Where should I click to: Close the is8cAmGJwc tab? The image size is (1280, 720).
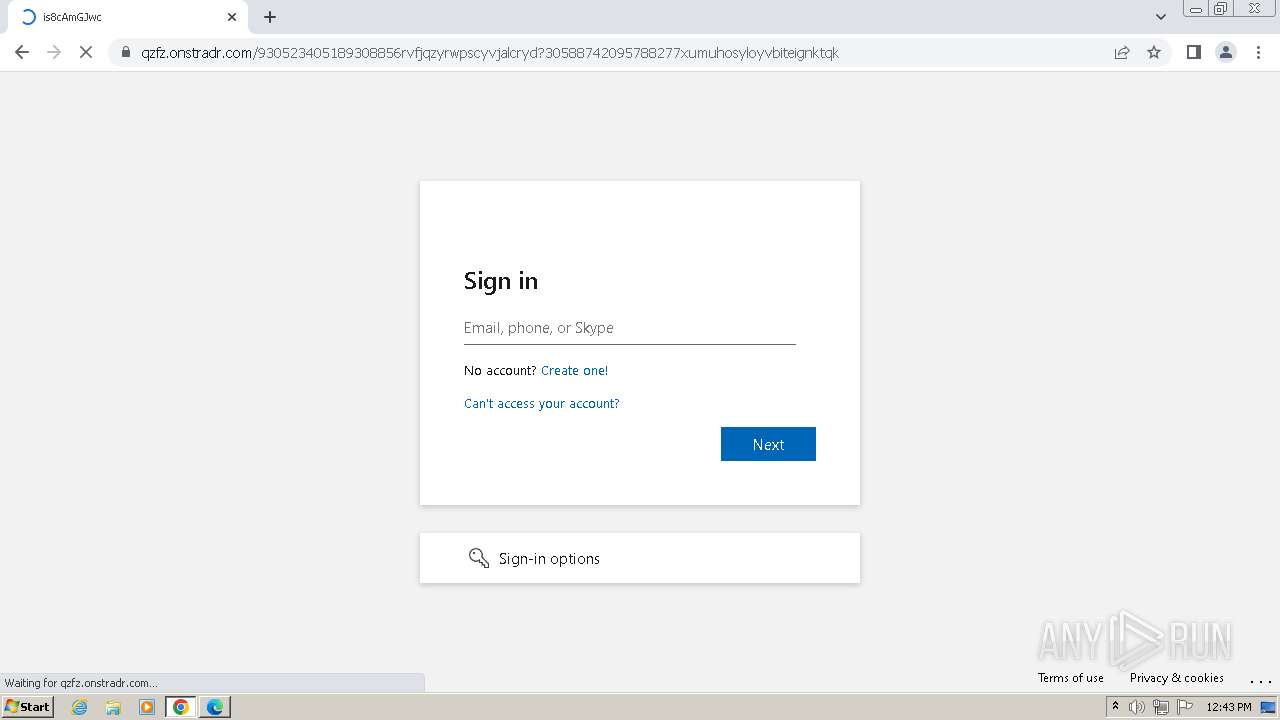232,17
